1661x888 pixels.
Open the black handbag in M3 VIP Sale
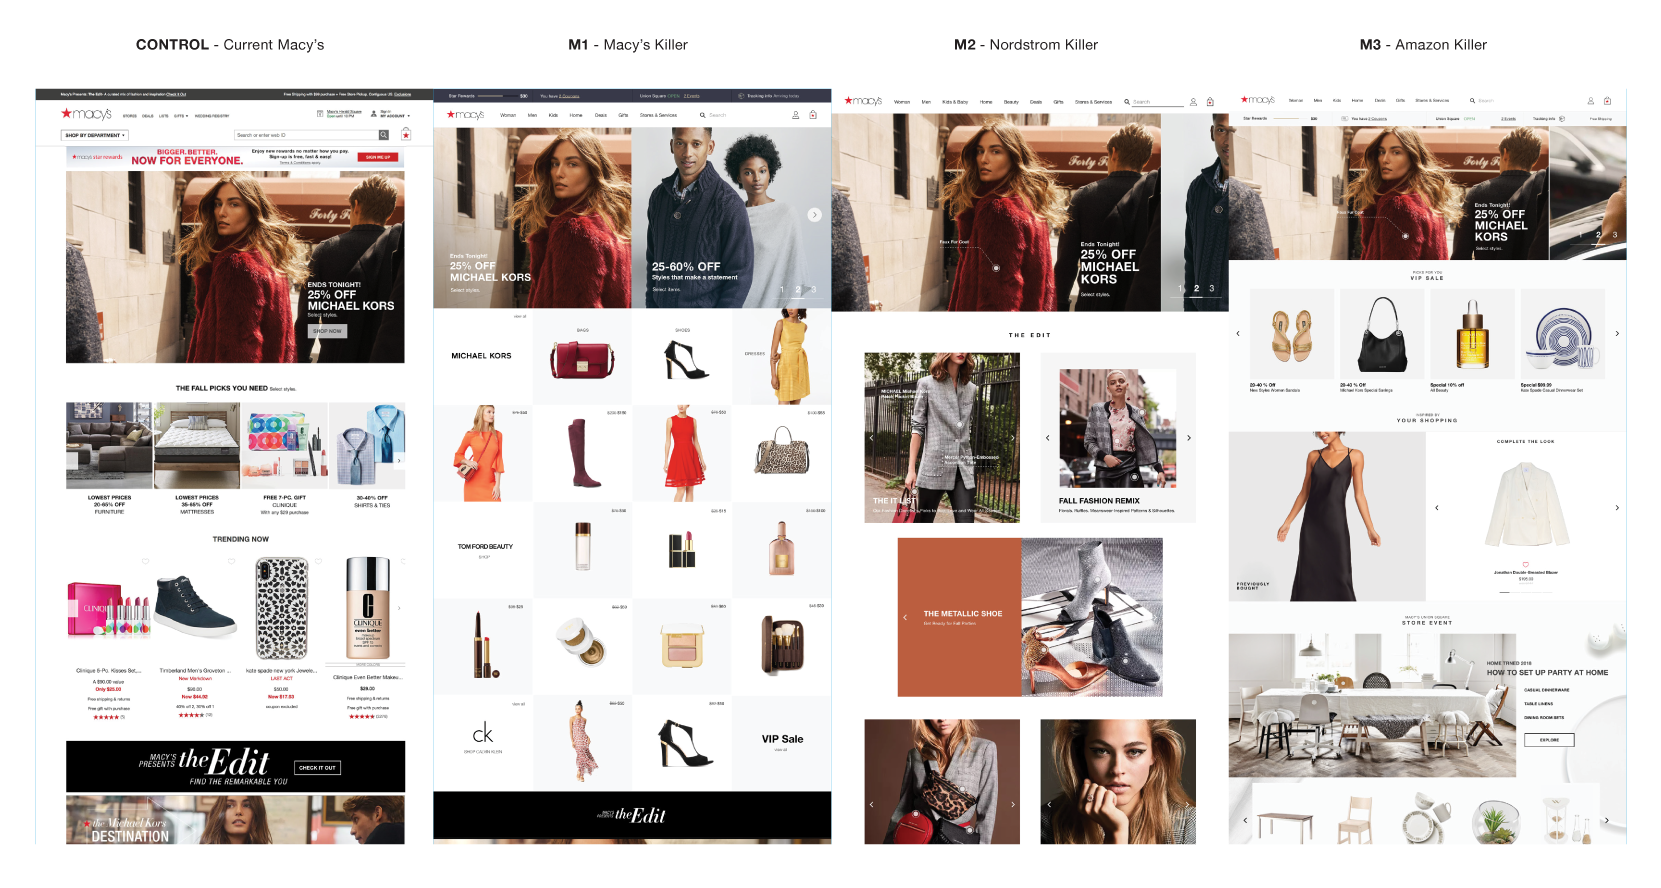pyautogui.click(x=1383, y=334)
